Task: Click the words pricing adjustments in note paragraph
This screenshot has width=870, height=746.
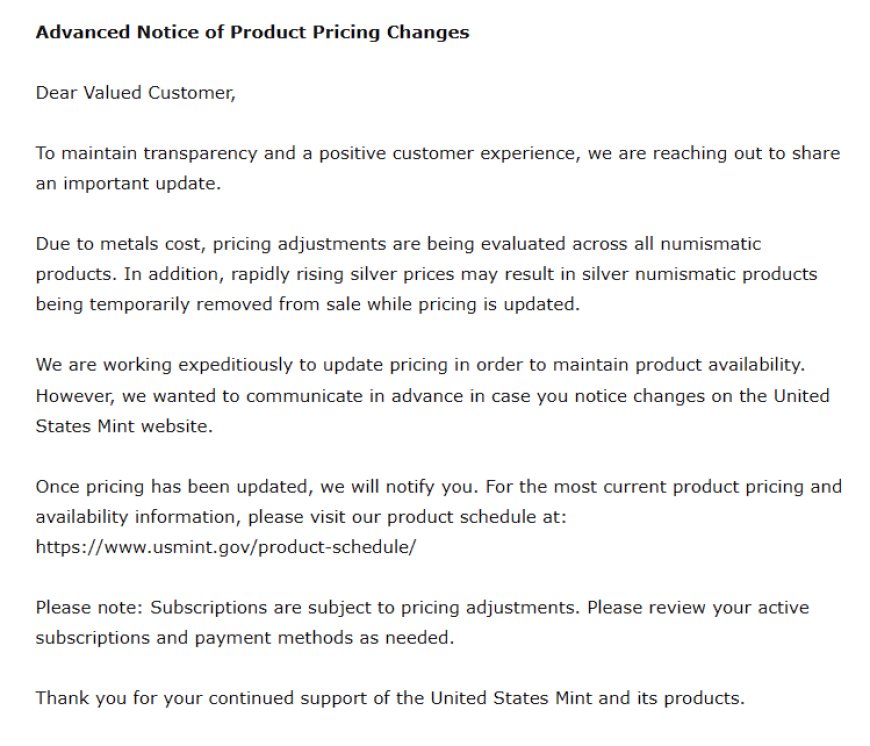Action: pyautogui.click(x=488, y=608)
